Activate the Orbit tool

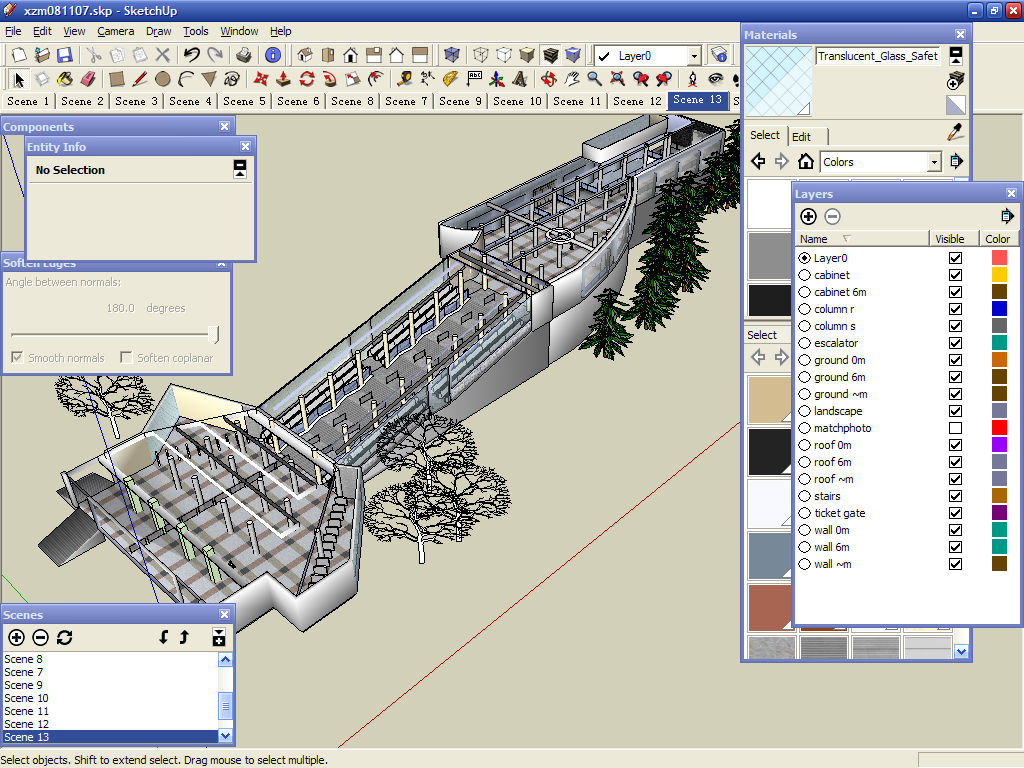[549, 80]
